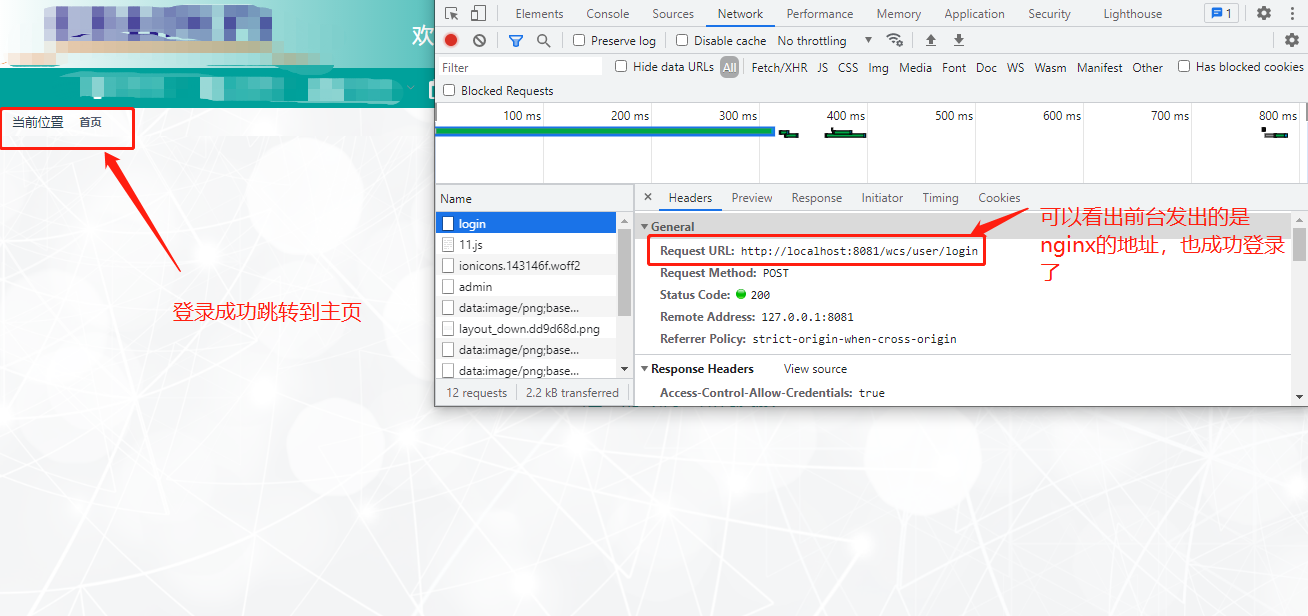The width and height of the screenshot is (1308, 616).
Task: Filter requests by Media
Action: coord(915,68)
